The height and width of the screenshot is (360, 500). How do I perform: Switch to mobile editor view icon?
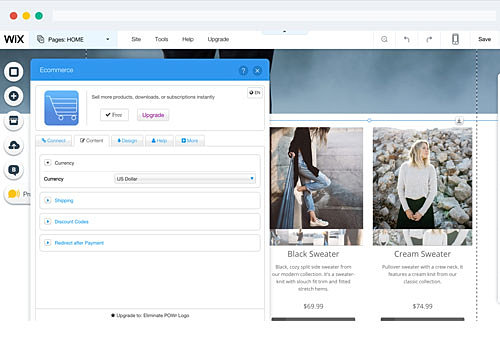click(455, 39)
